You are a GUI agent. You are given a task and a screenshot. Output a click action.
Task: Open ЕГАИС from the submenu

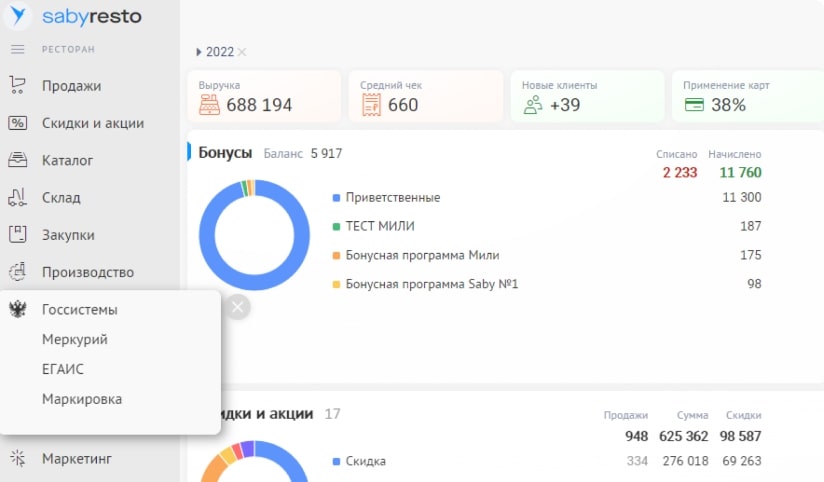point(63,369)
